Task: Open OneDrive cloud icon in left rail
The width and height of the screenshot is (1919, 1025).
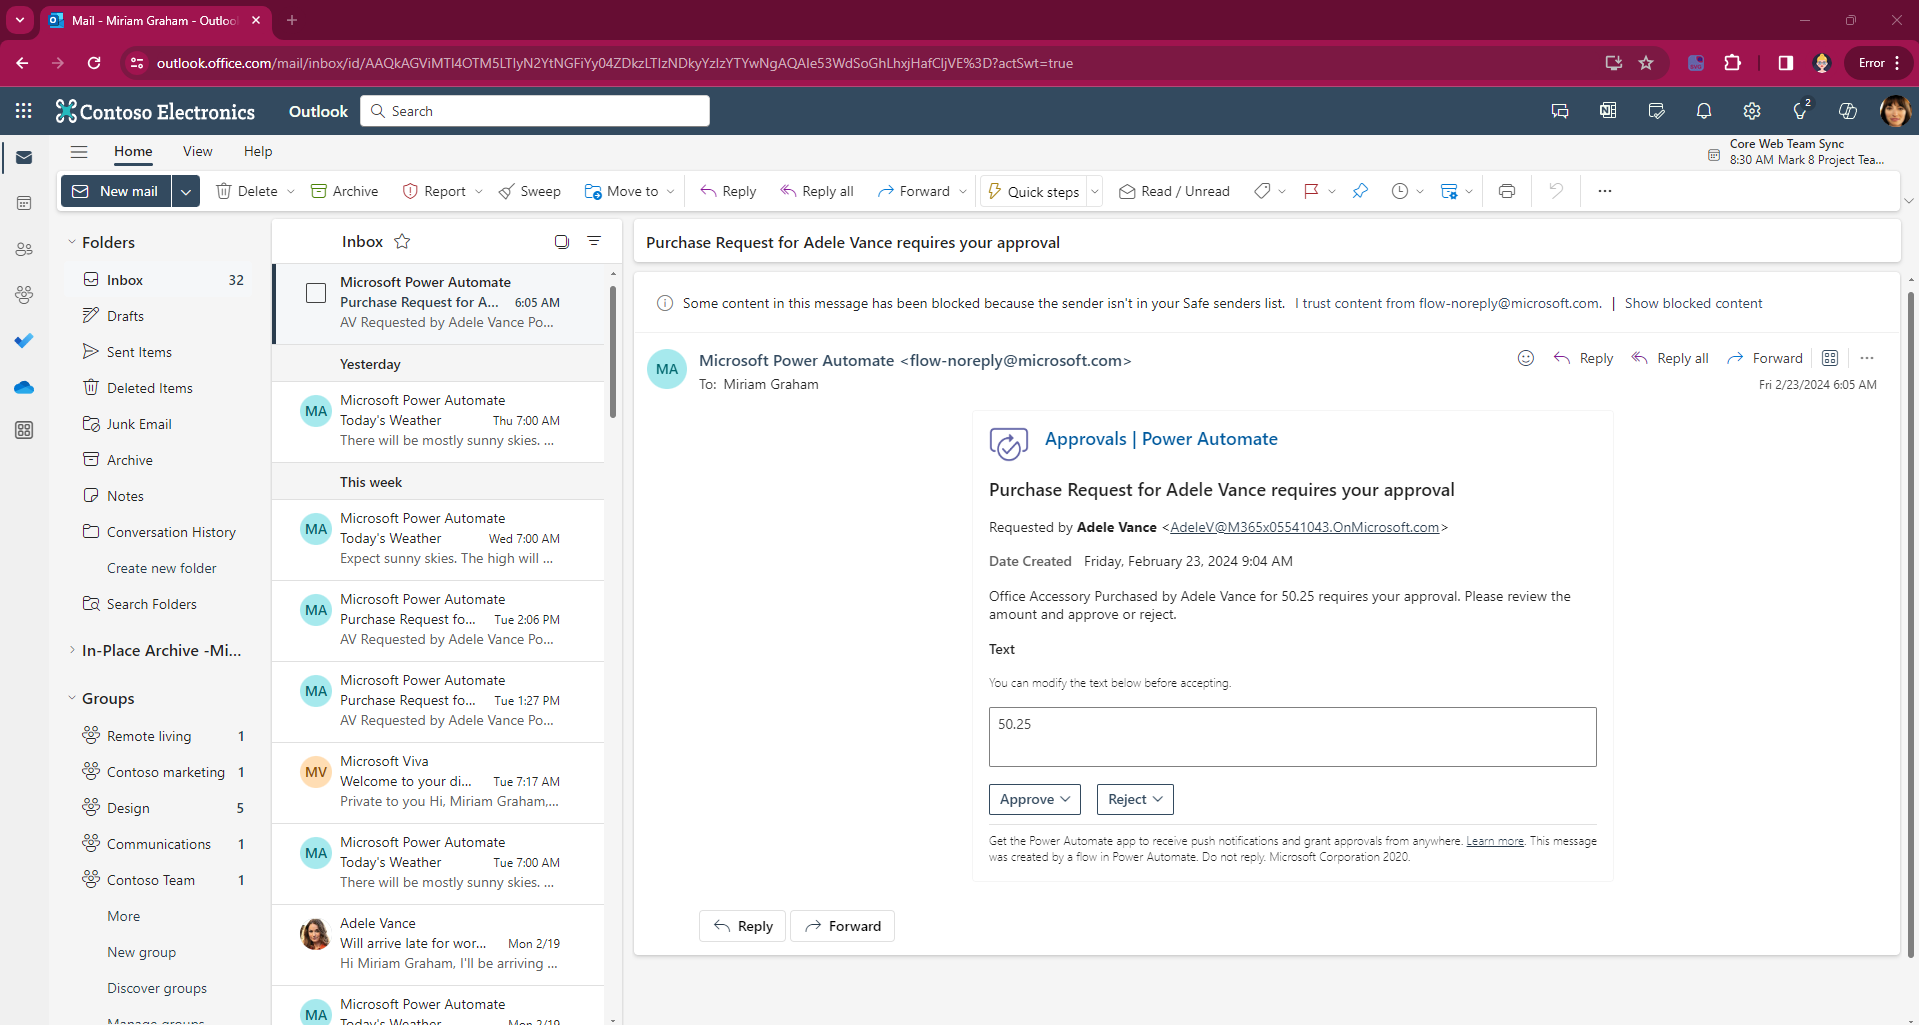Action: (24, 387)
